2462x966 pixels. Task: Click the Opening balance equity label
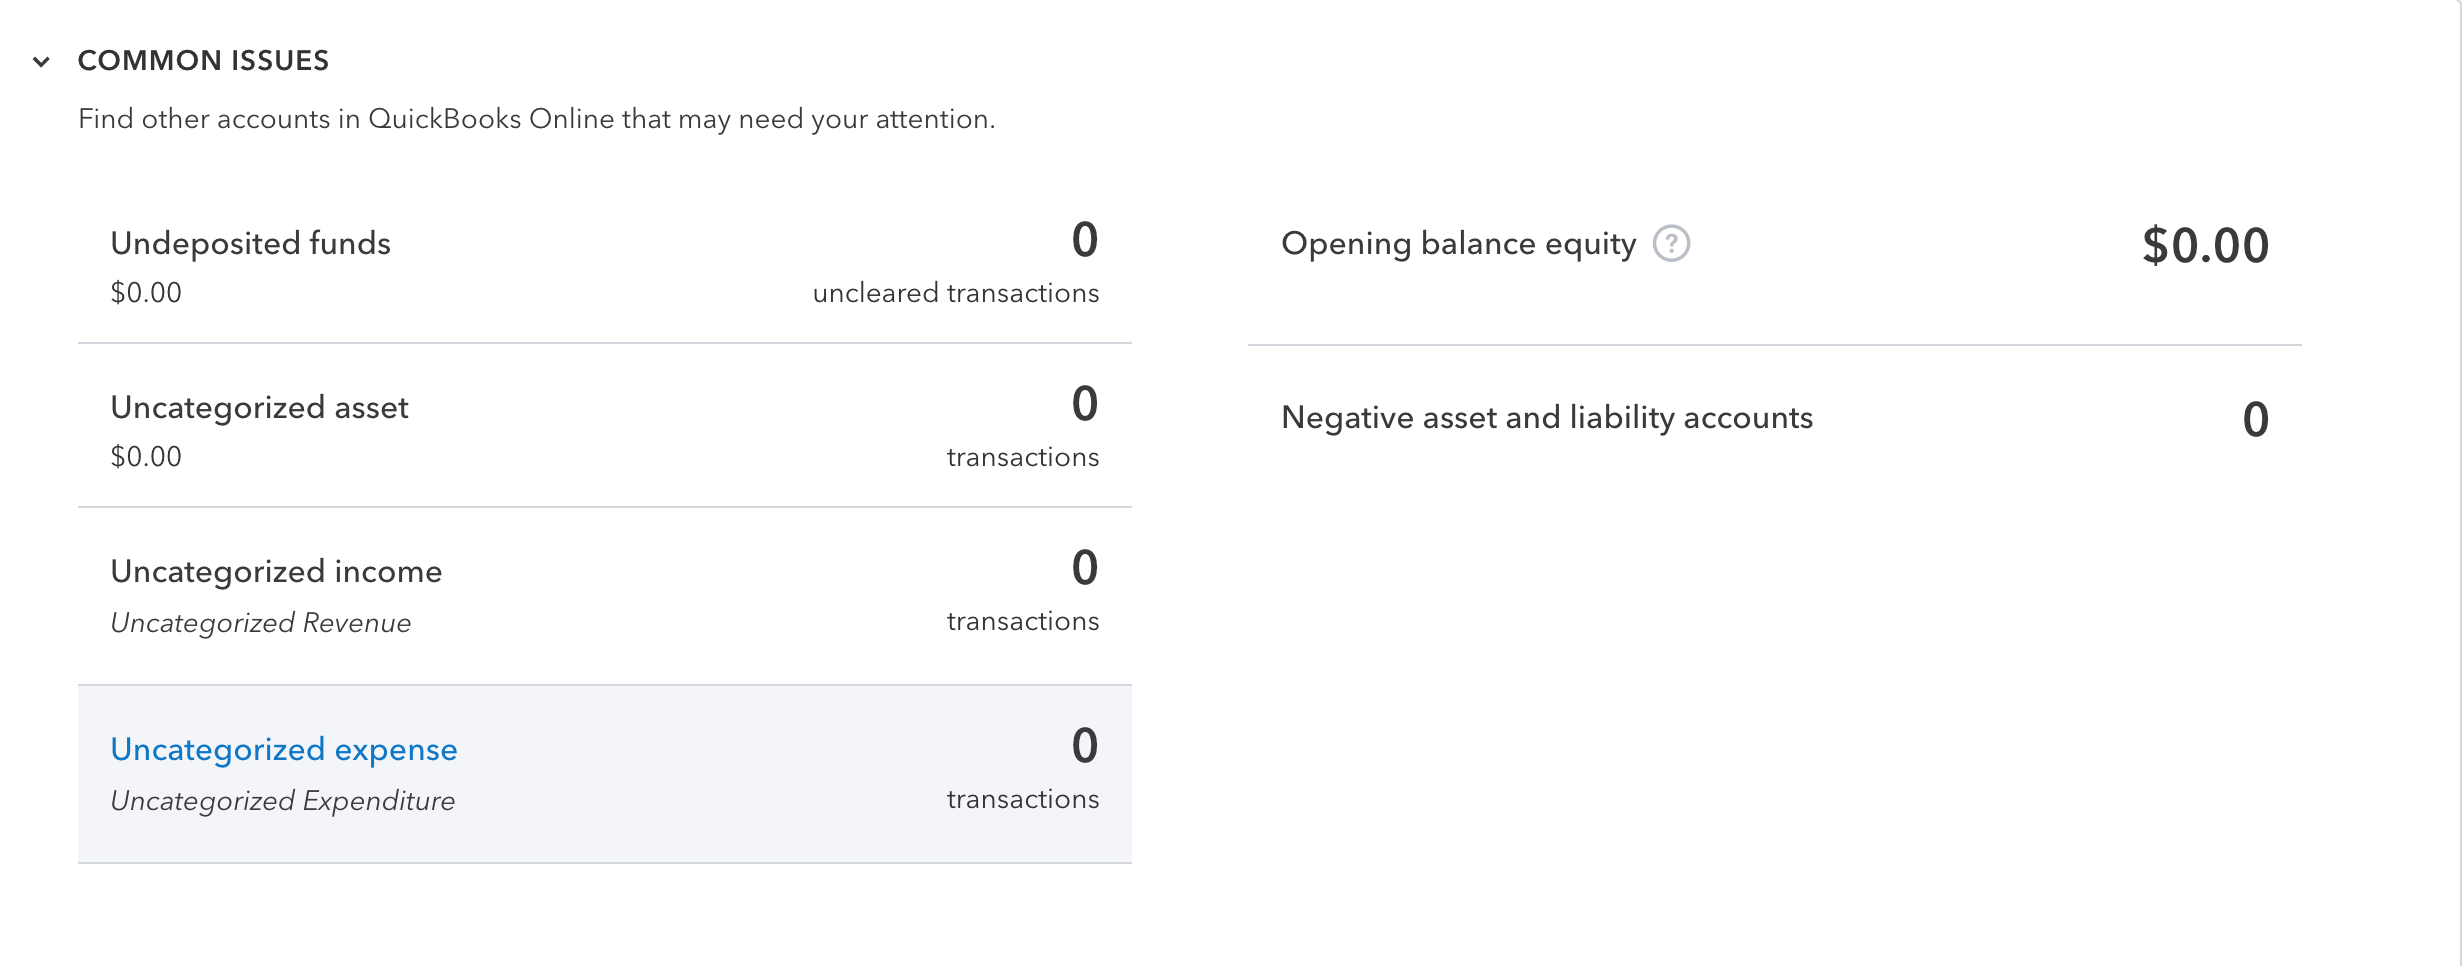[x=1458, y=244]
